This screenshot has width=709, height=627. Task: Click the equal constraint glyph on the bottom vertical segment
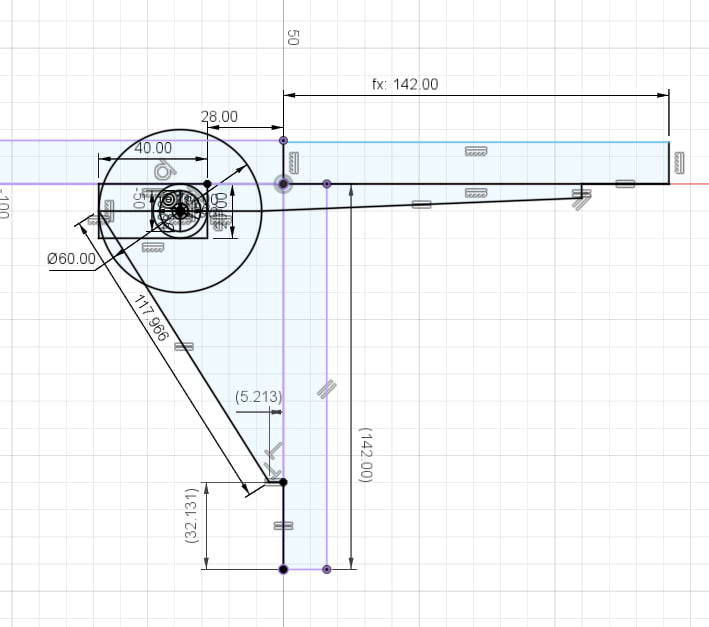(284, 526)
